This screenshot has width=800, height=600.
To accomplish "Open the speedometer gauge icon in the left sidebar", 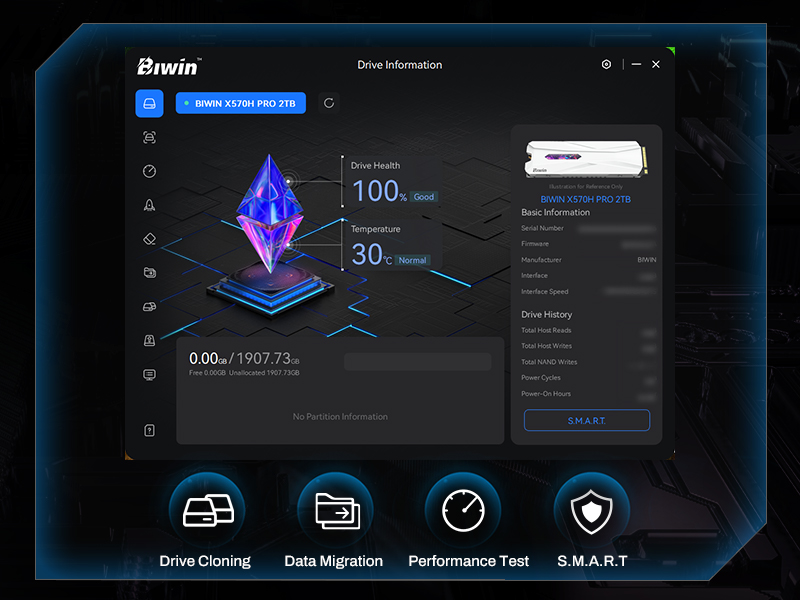I will tap(149, 171).
